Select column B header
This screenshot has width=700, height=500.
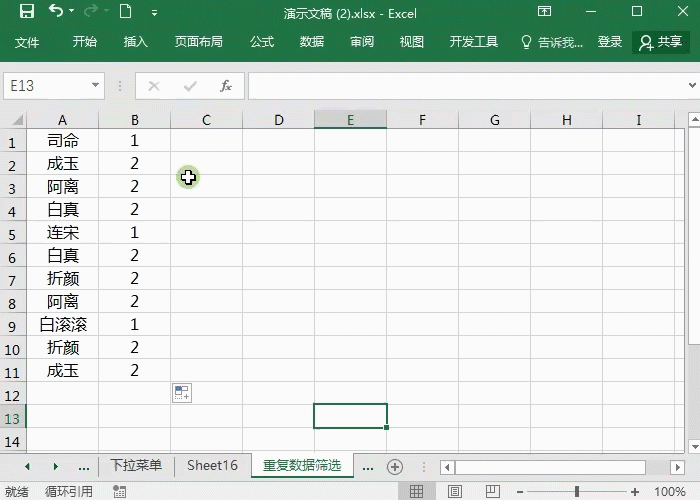[x=134, y=120]
